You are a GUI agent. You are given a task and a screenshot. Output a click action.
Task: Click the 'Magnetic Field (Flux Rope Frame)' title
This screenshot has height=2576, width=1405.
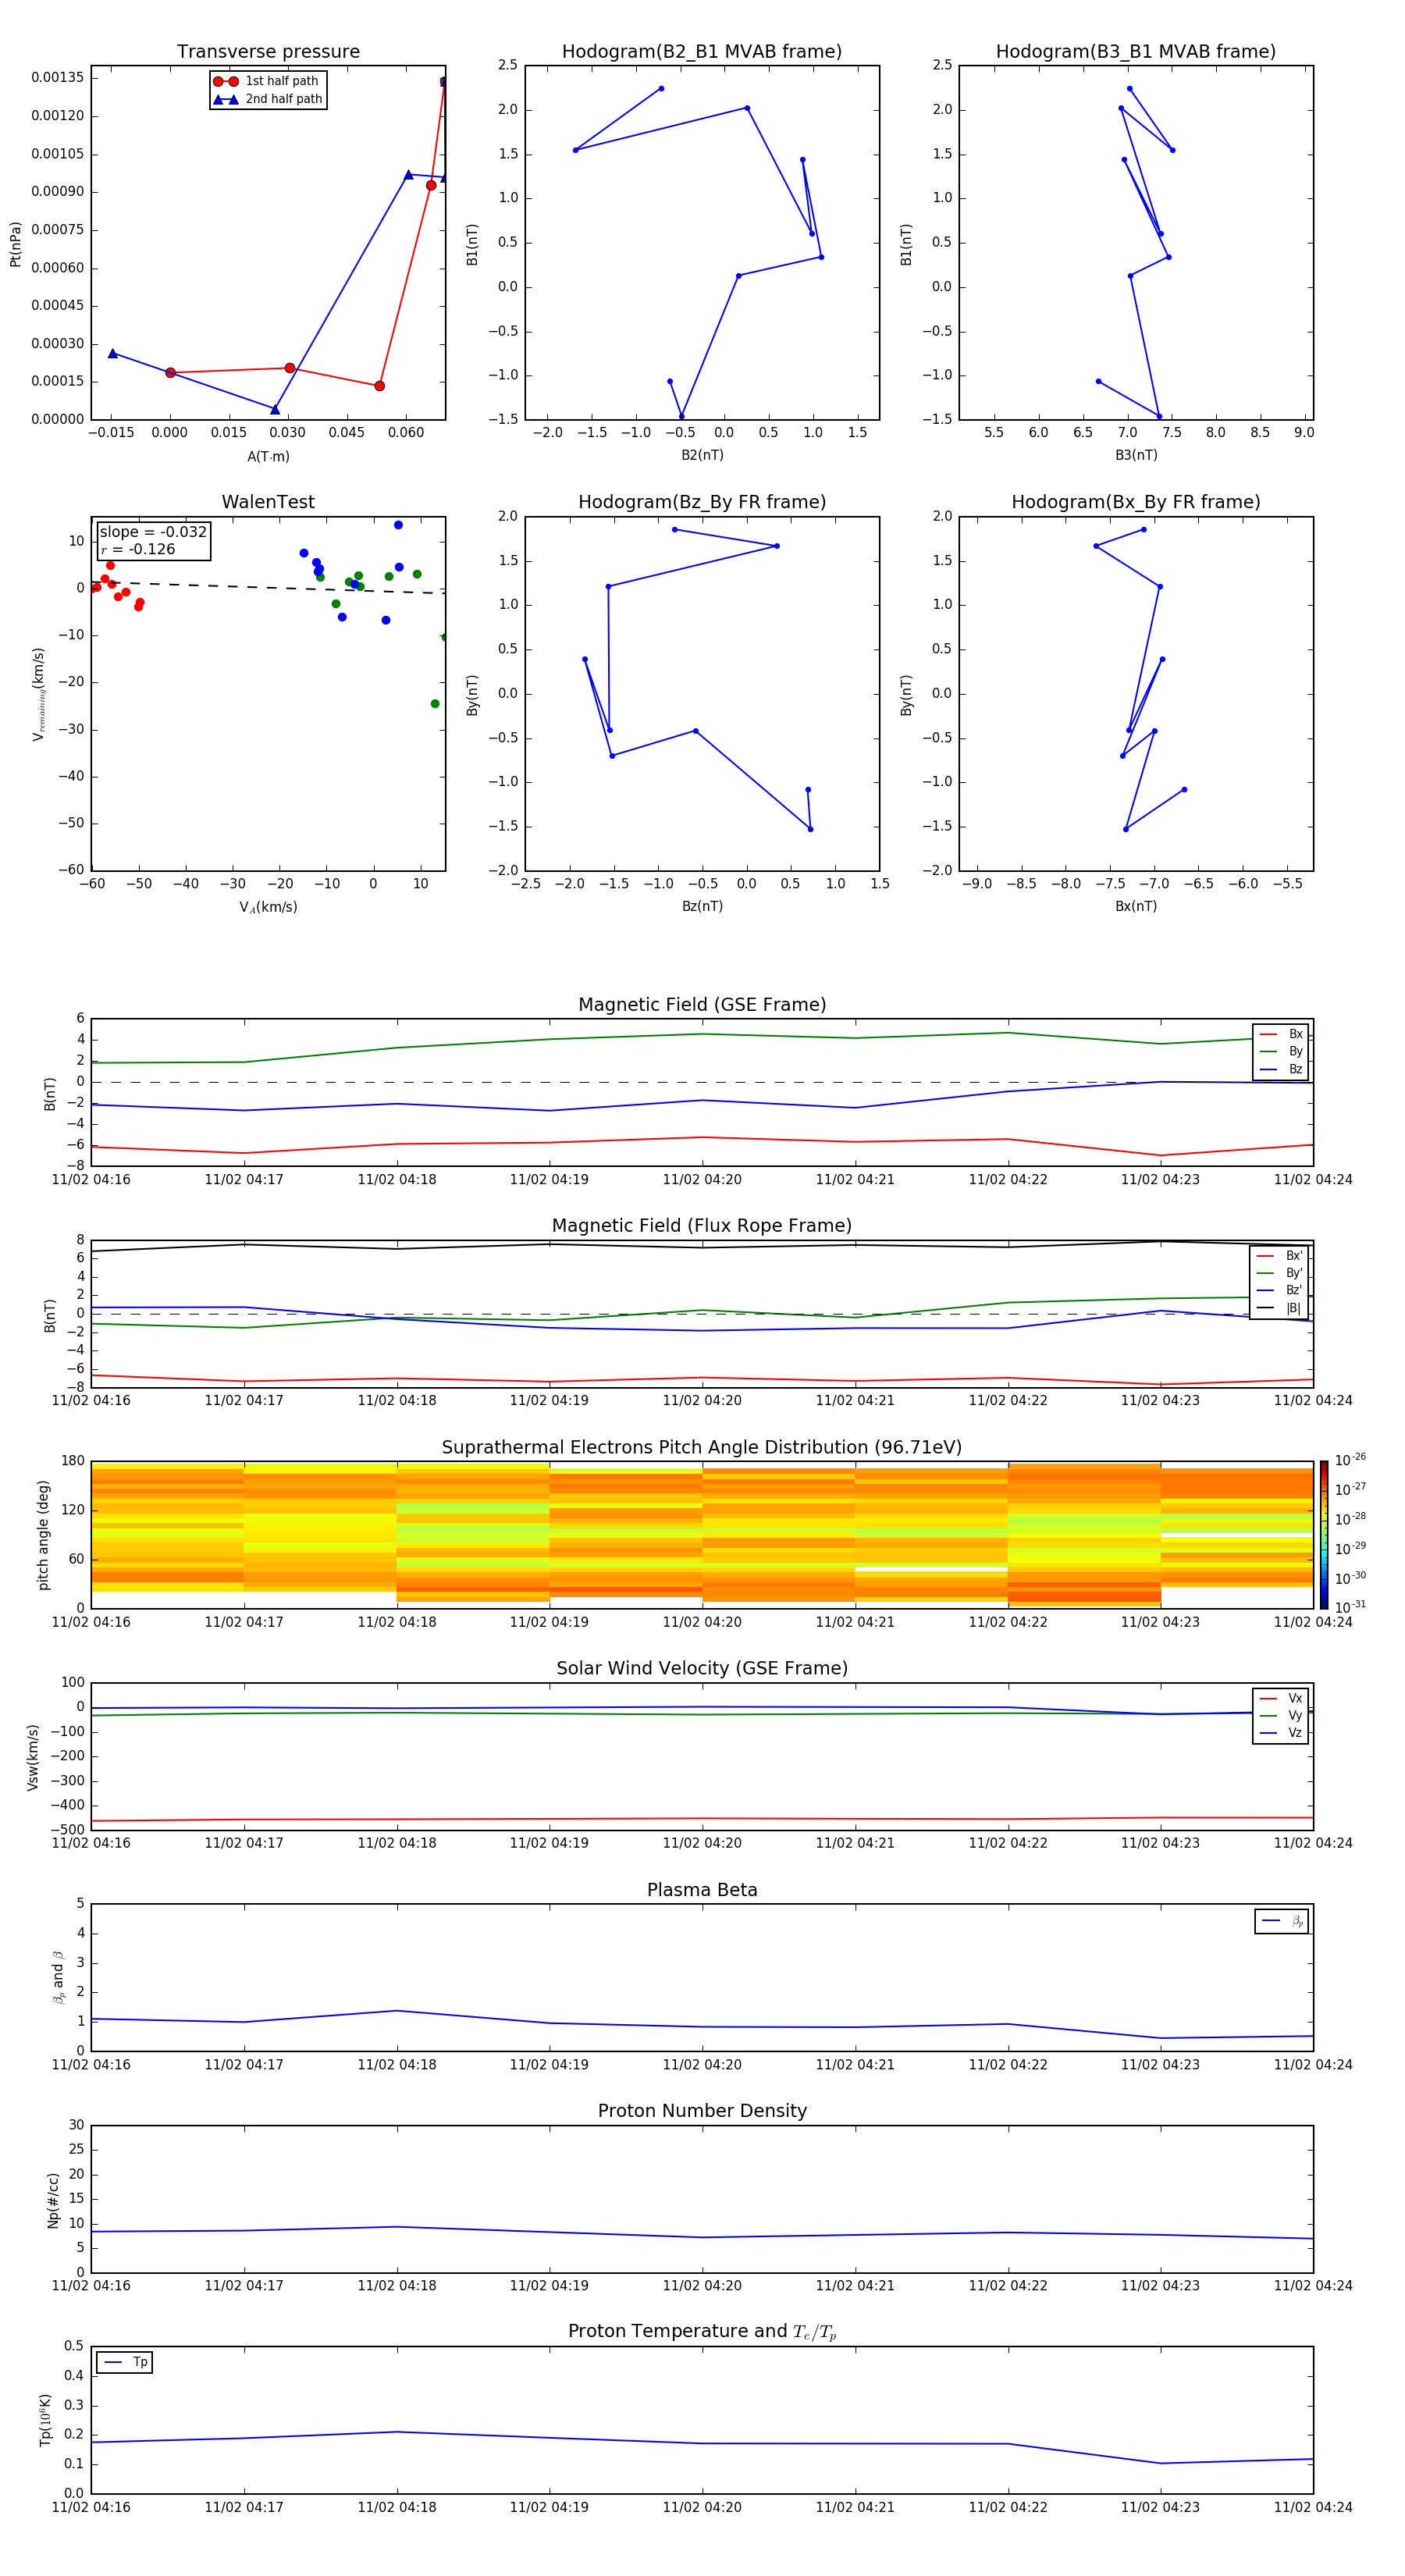702,1226
